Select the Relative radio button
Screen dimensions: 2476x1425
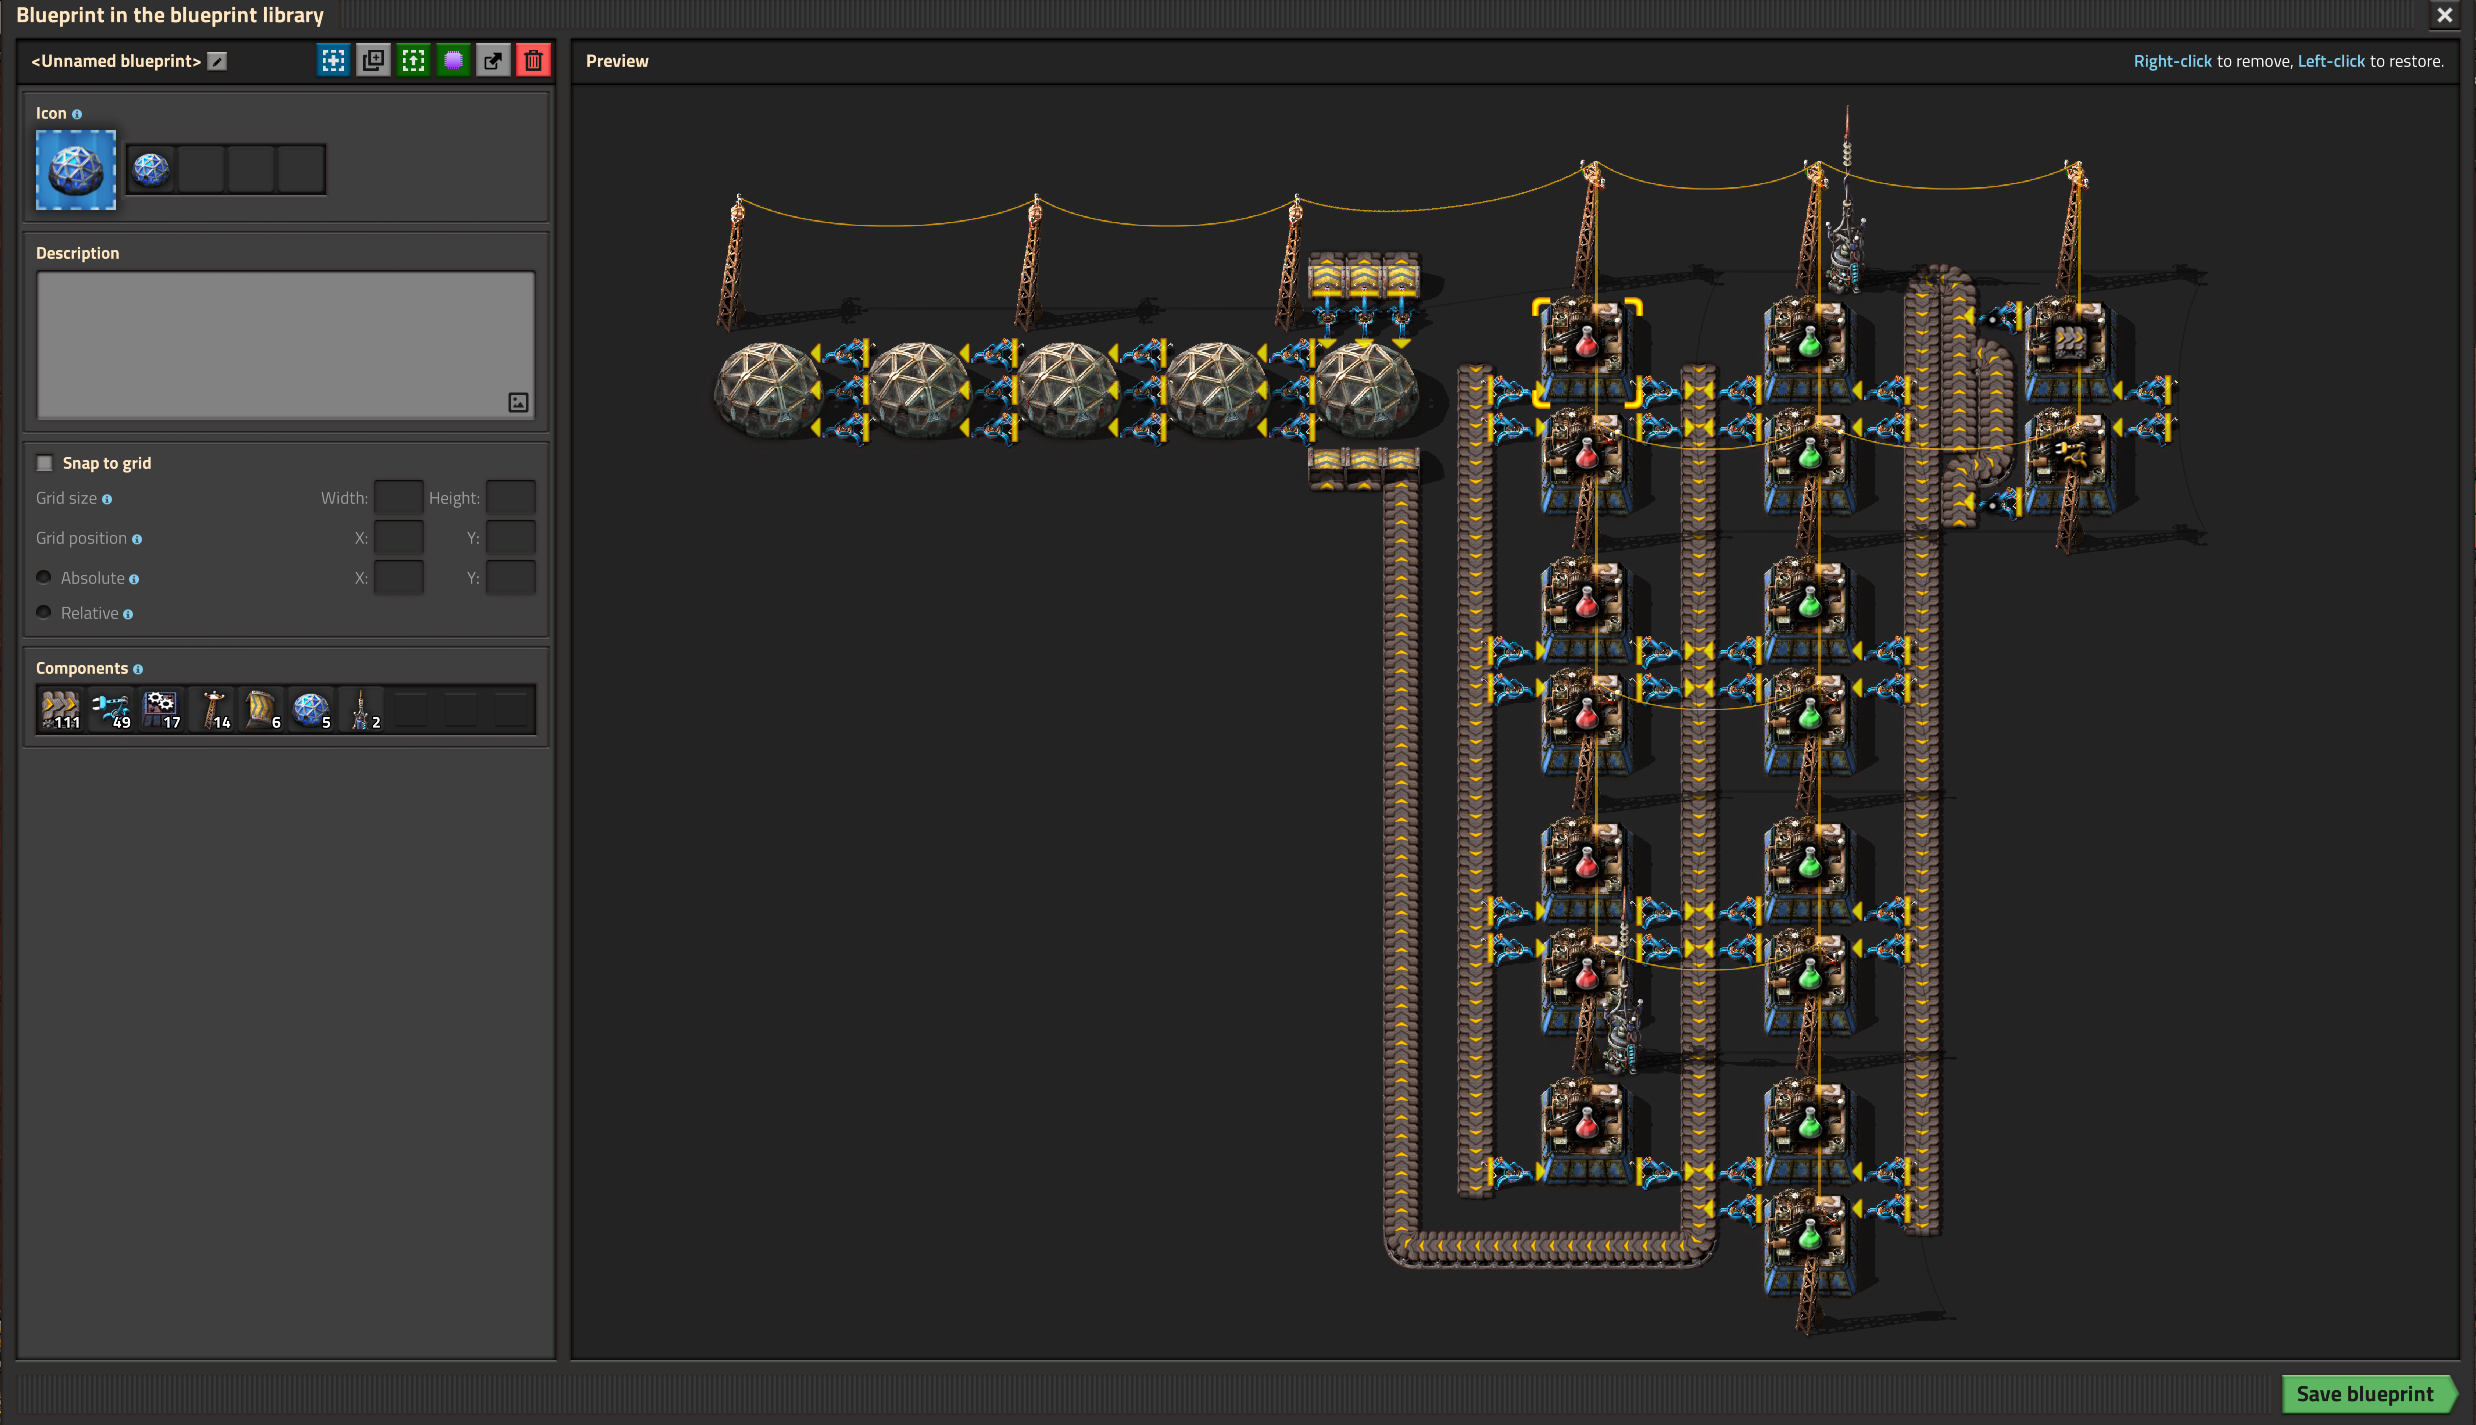coord(44,612)
